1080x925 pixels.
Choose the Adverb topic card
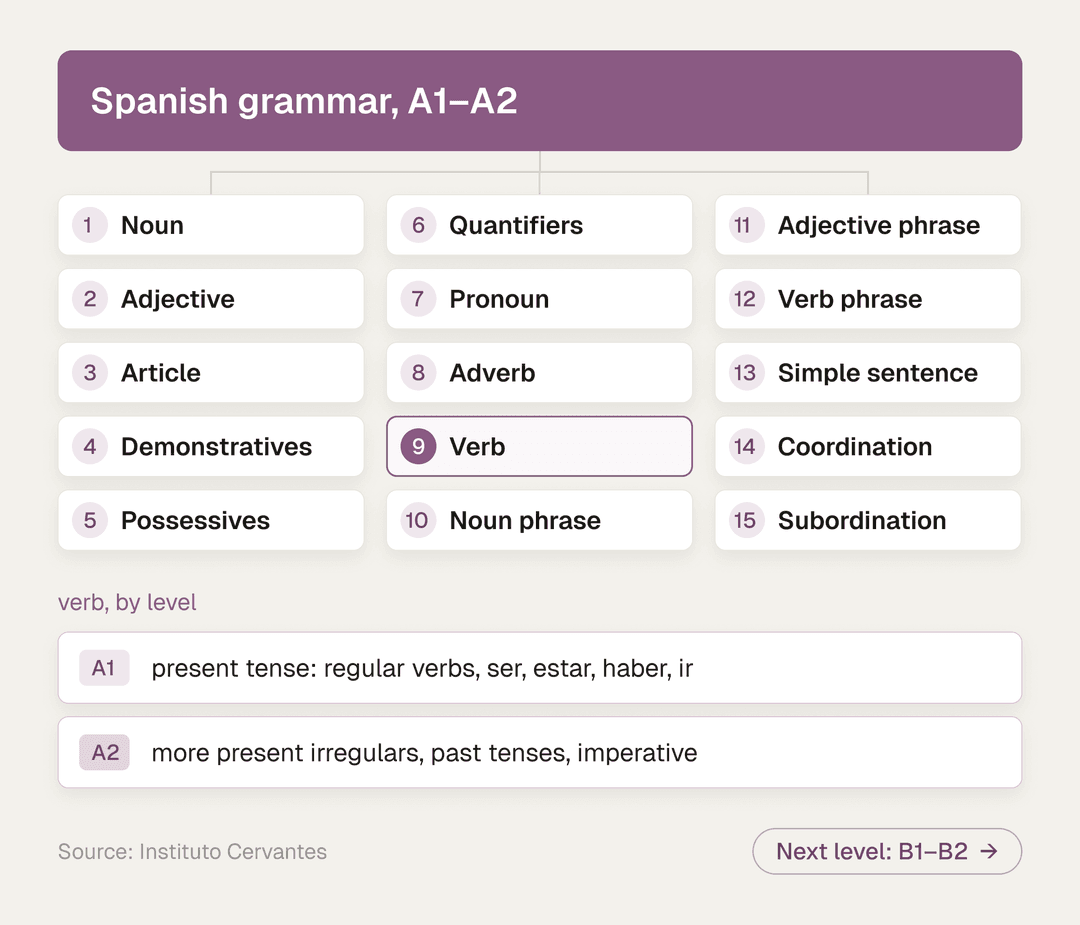click(x=539, y=373)
